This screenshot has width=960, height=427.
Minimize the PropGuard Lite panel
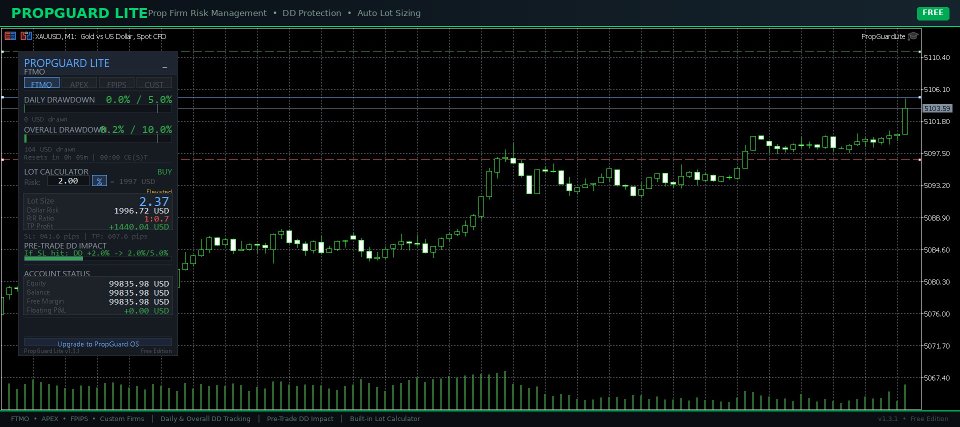(x=165, y=67)
